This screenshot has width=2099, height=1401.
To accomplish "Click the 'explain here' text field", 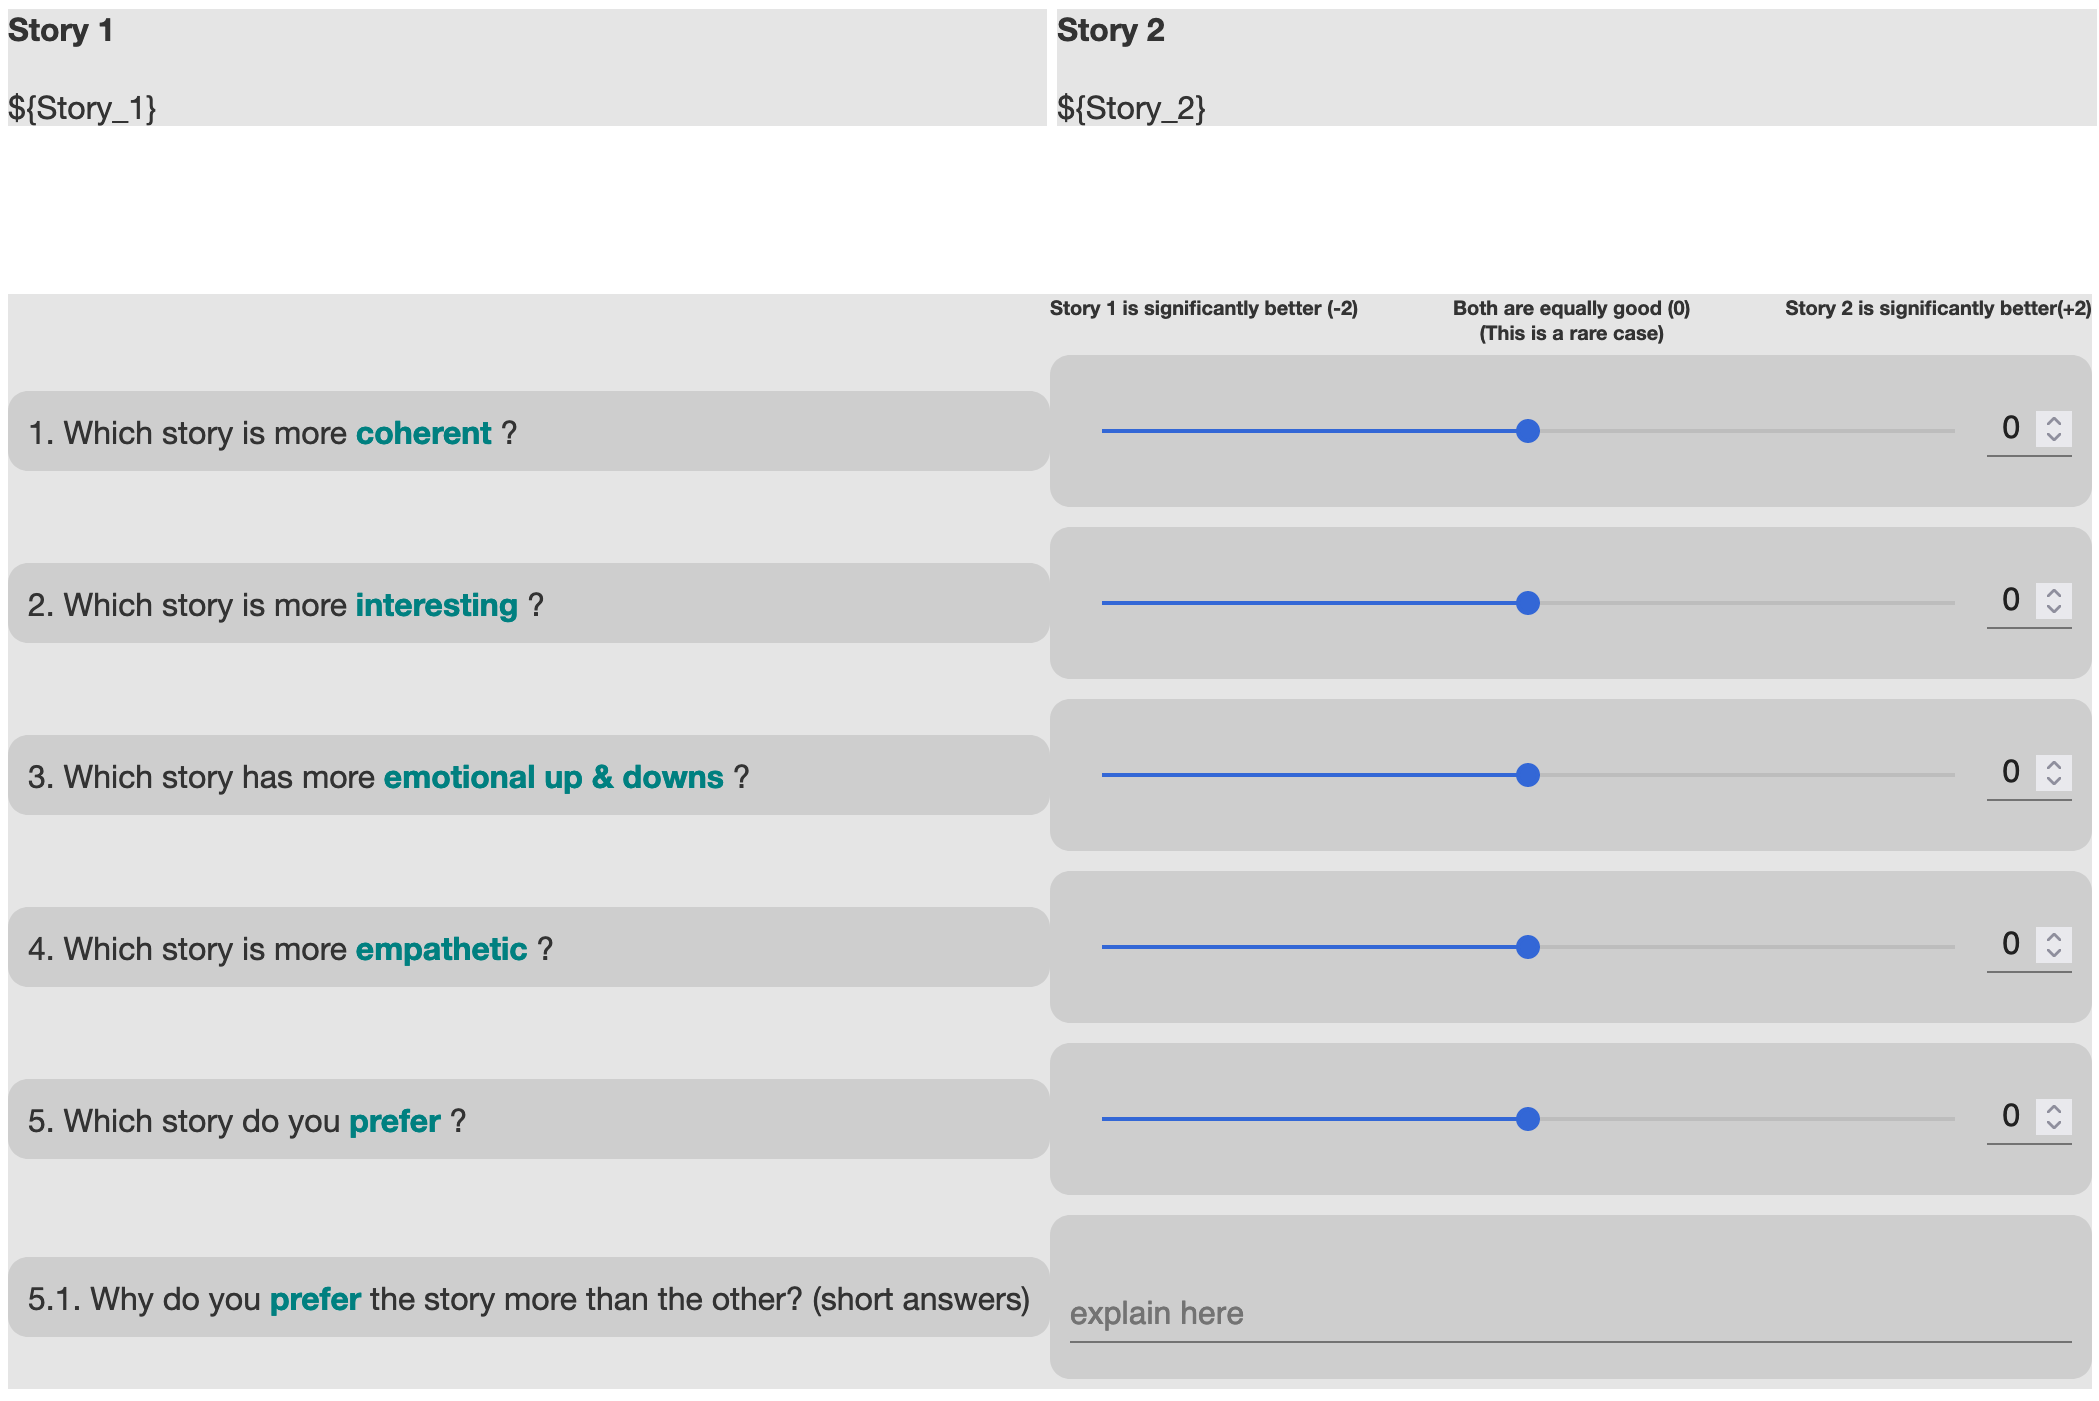I will click(1569, 1313).
